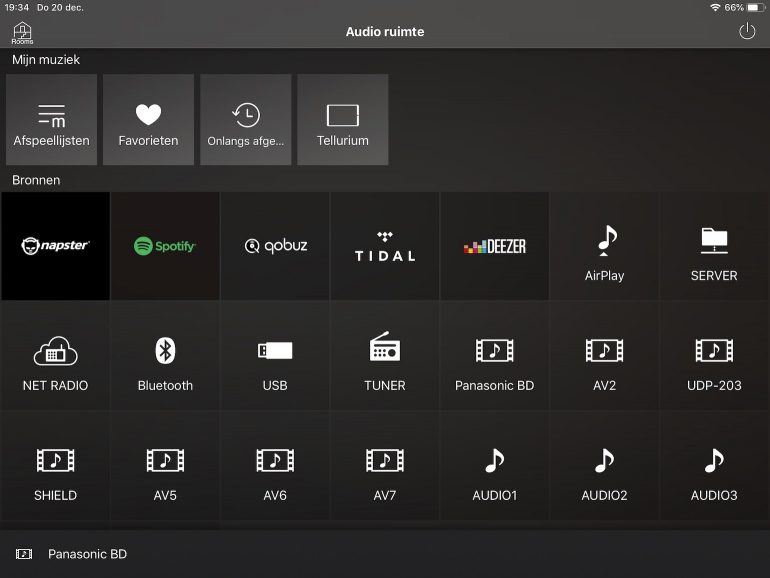Viewport: 770px width, 578px height.
Task: Select the Tellurium tile
Action: point(342,120)
